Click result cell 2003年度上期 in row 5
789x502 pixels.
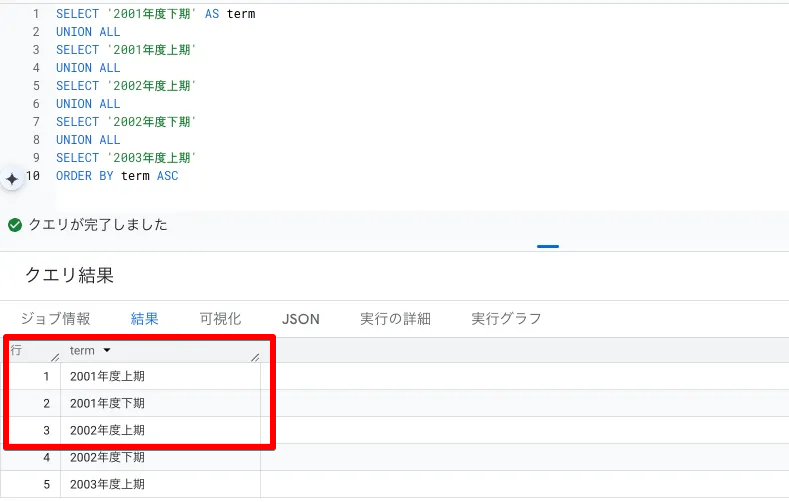107,485
